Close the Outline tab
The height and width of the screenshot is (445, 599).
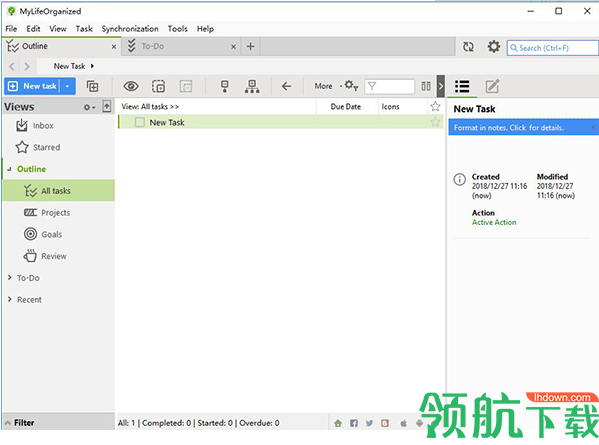point(114,47)
